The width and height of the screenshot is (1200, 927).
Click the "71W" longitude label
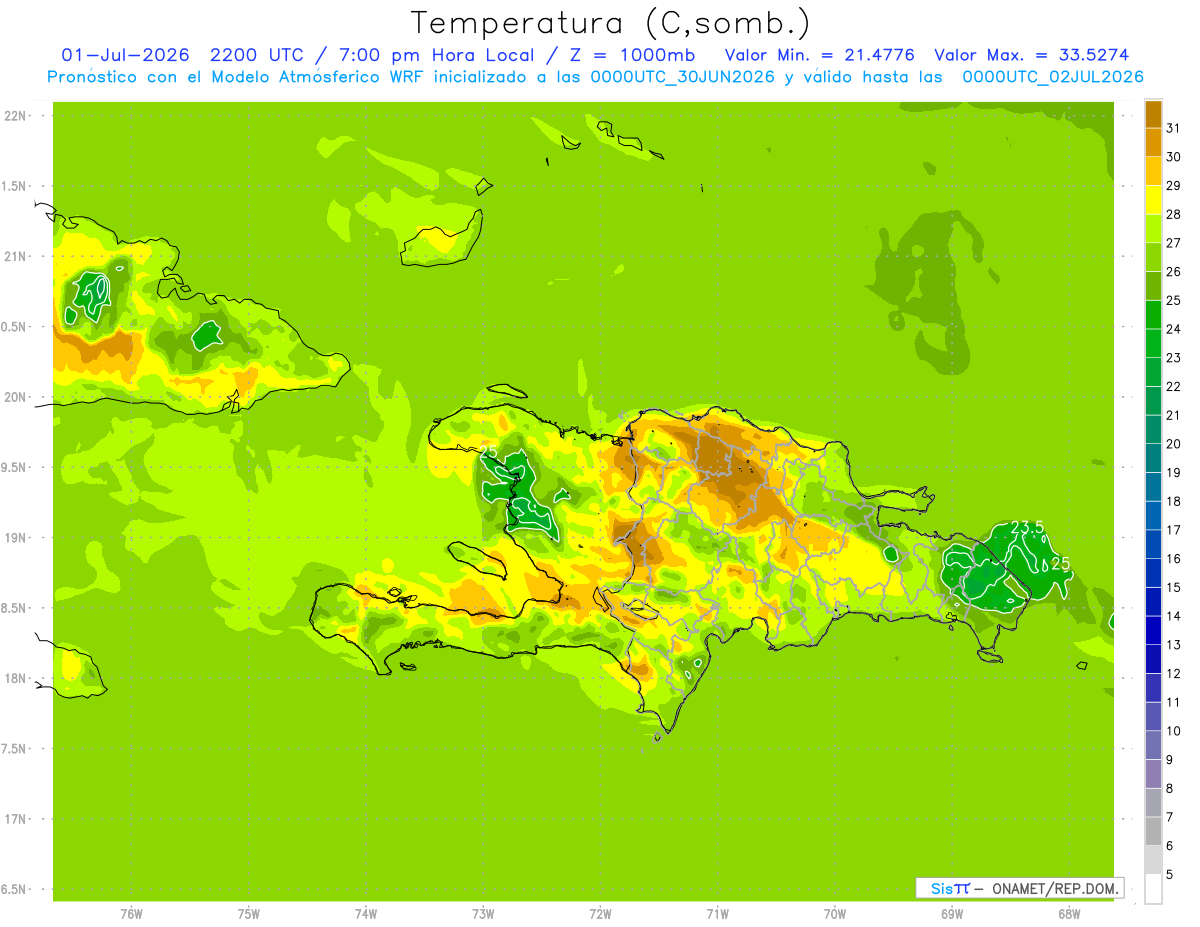(x=717, y=913)
